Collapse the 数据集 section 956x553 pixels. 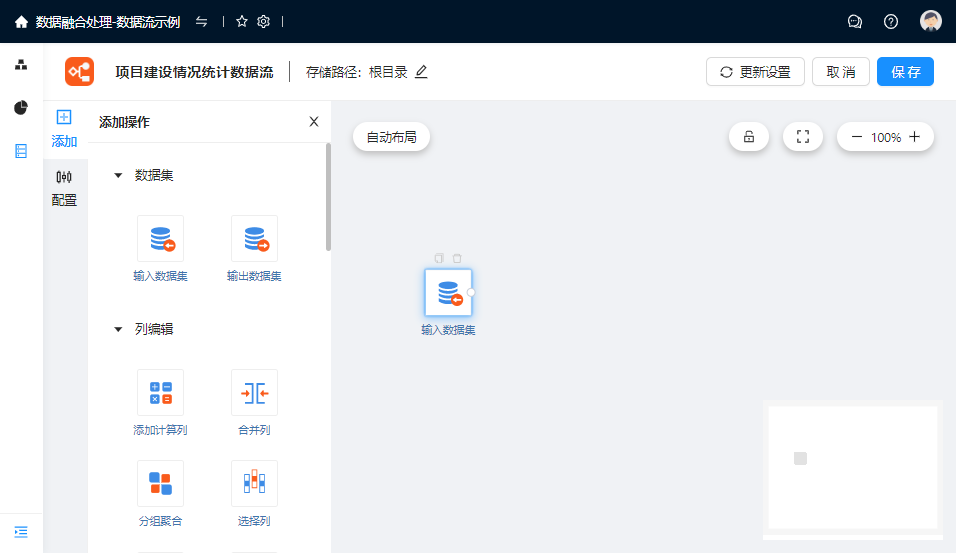point(118,176)
